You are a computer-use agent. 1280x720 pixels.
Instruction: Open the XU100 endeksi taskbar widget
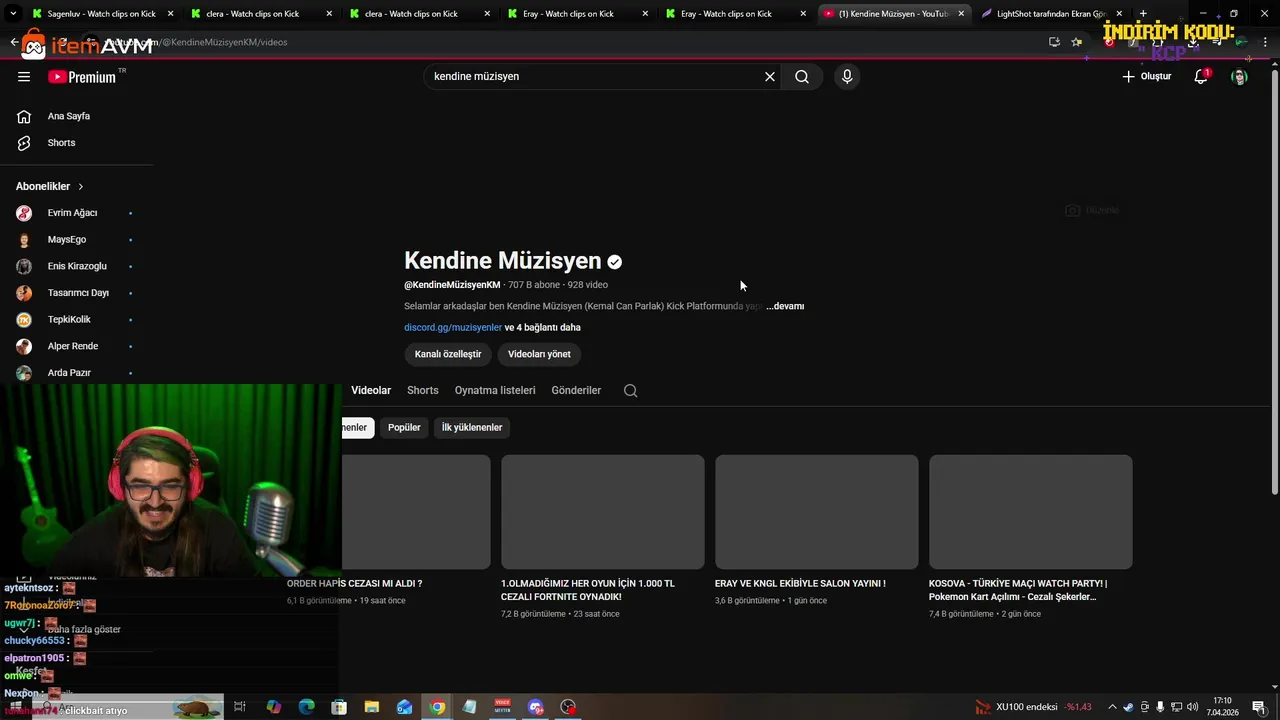1034,707
